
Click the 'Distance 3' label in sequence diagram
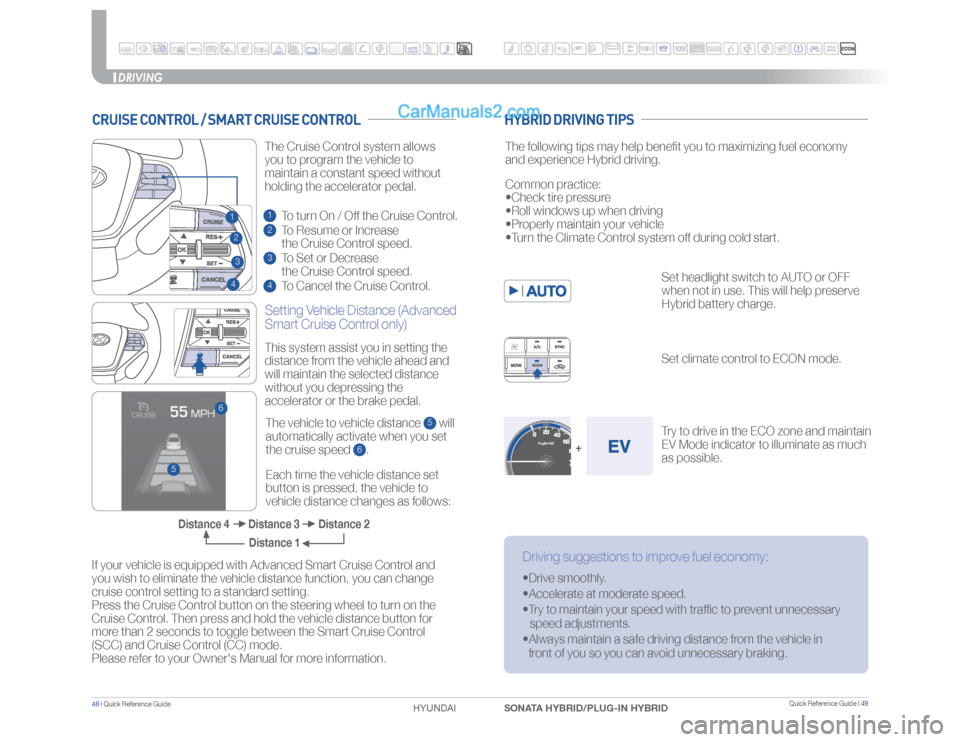pyautogui.click(x=274, y=524)
